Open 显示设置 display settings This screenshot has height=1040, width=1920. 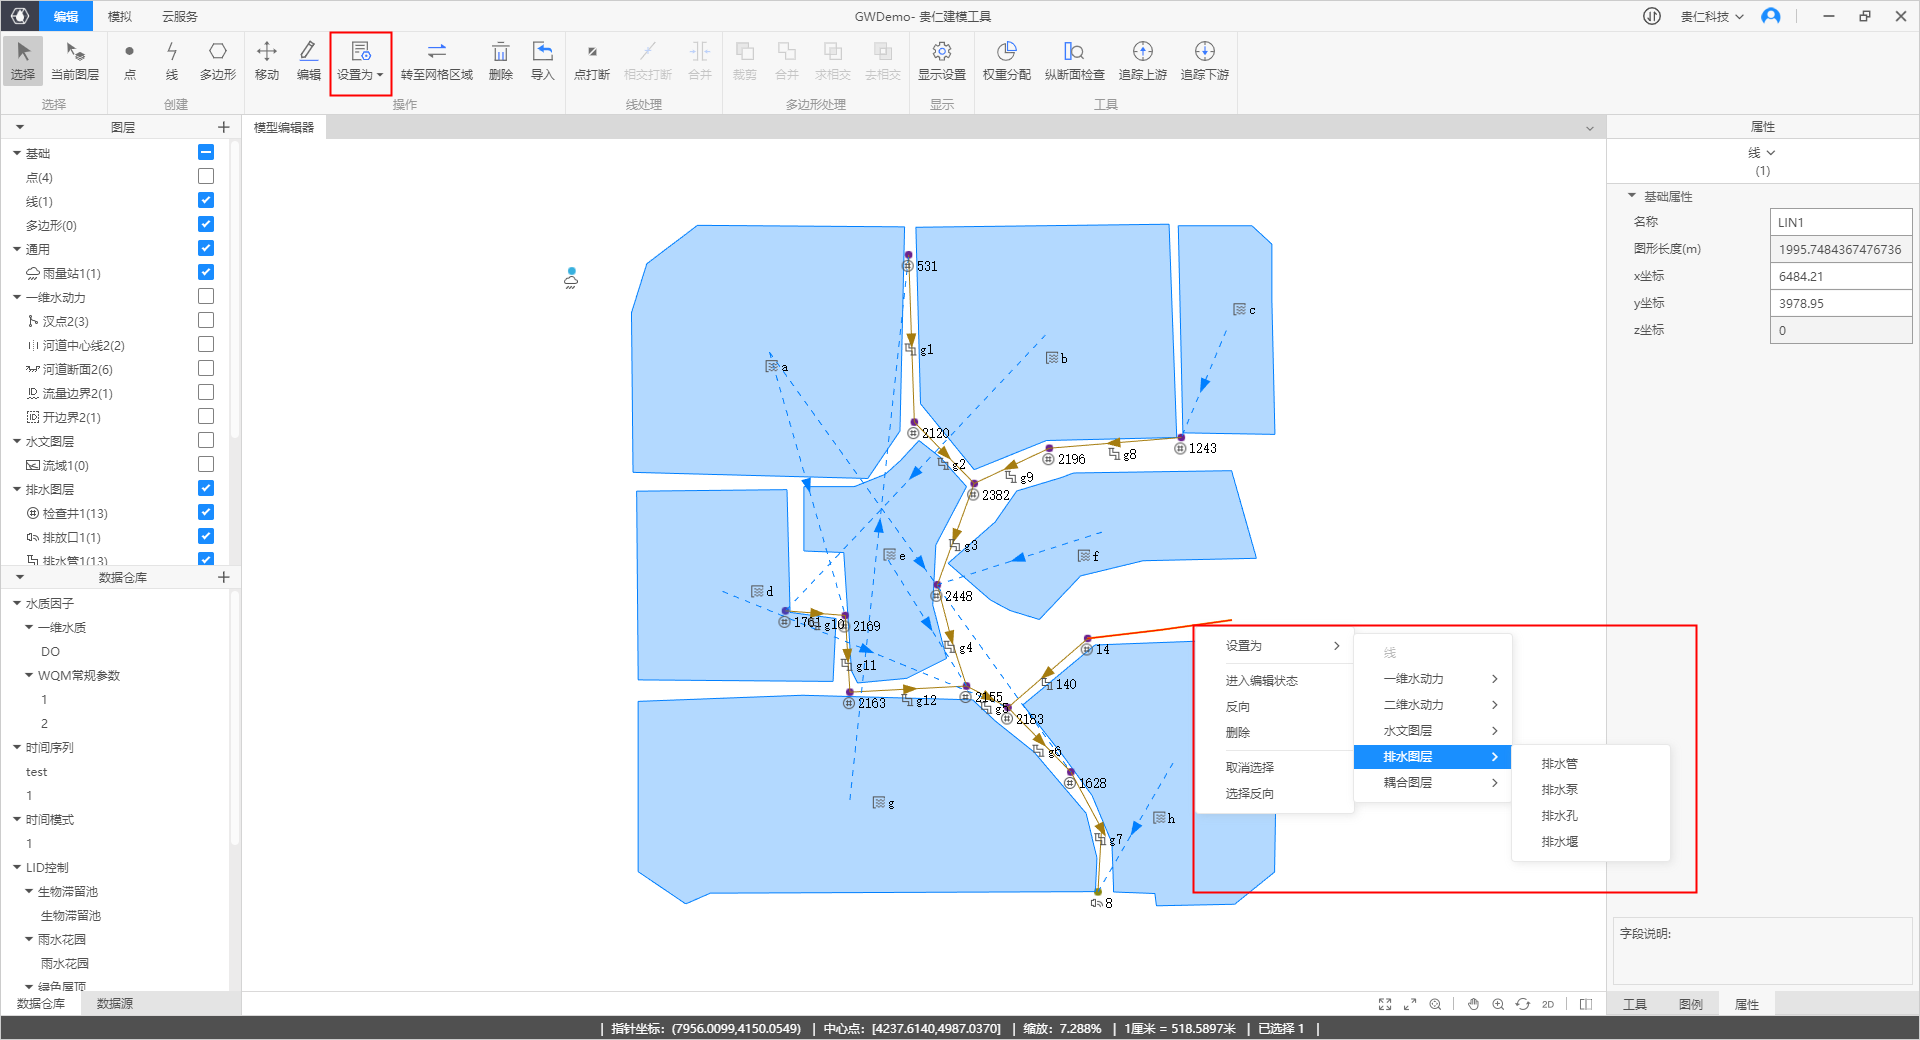(x=941, y=60)
